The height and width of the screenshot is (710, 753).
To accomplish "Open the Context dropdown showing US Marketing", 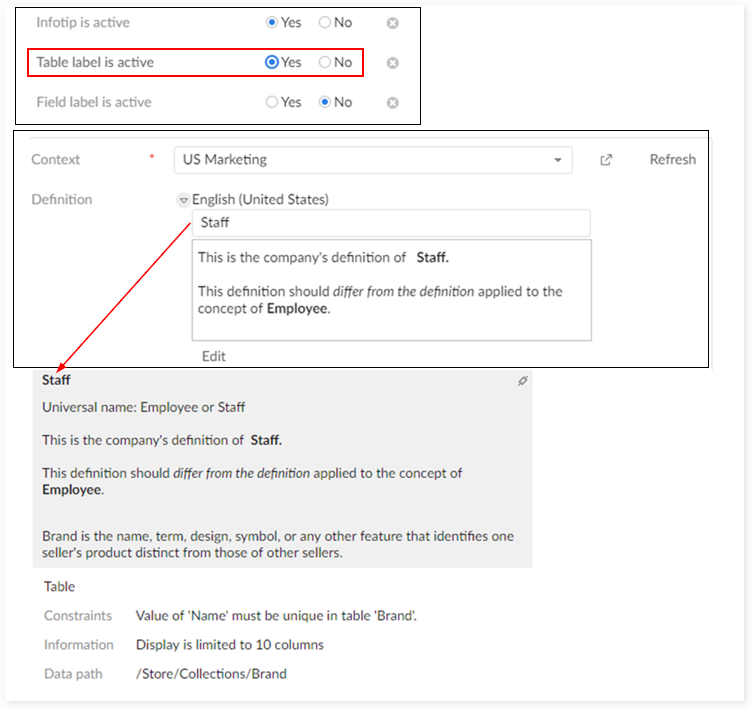I will click(x=373, y=160).
